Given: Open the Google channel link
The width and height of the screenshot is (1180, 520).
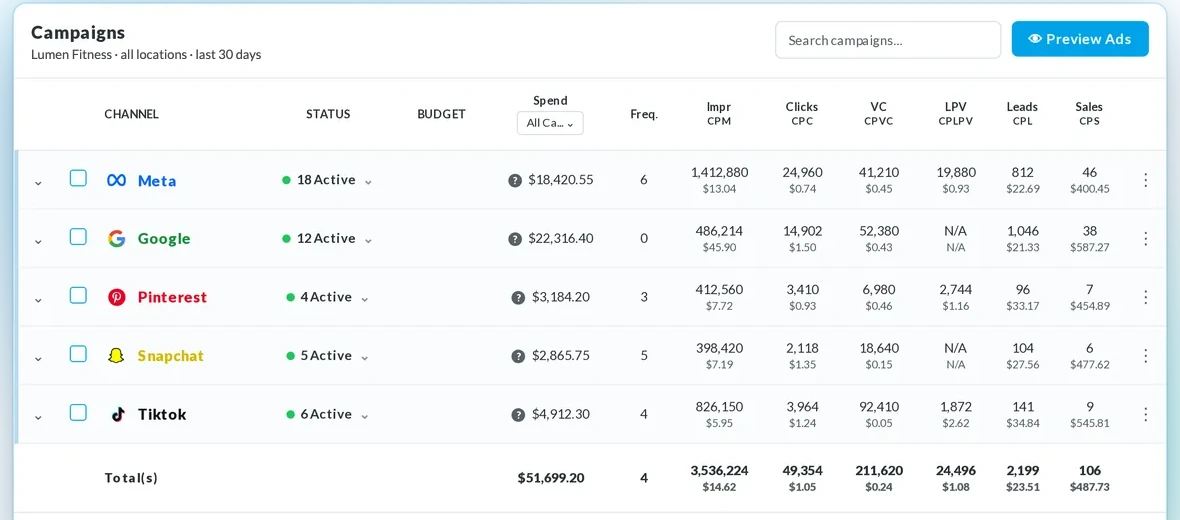Looking at the screenshot, I should coord(164,239).
